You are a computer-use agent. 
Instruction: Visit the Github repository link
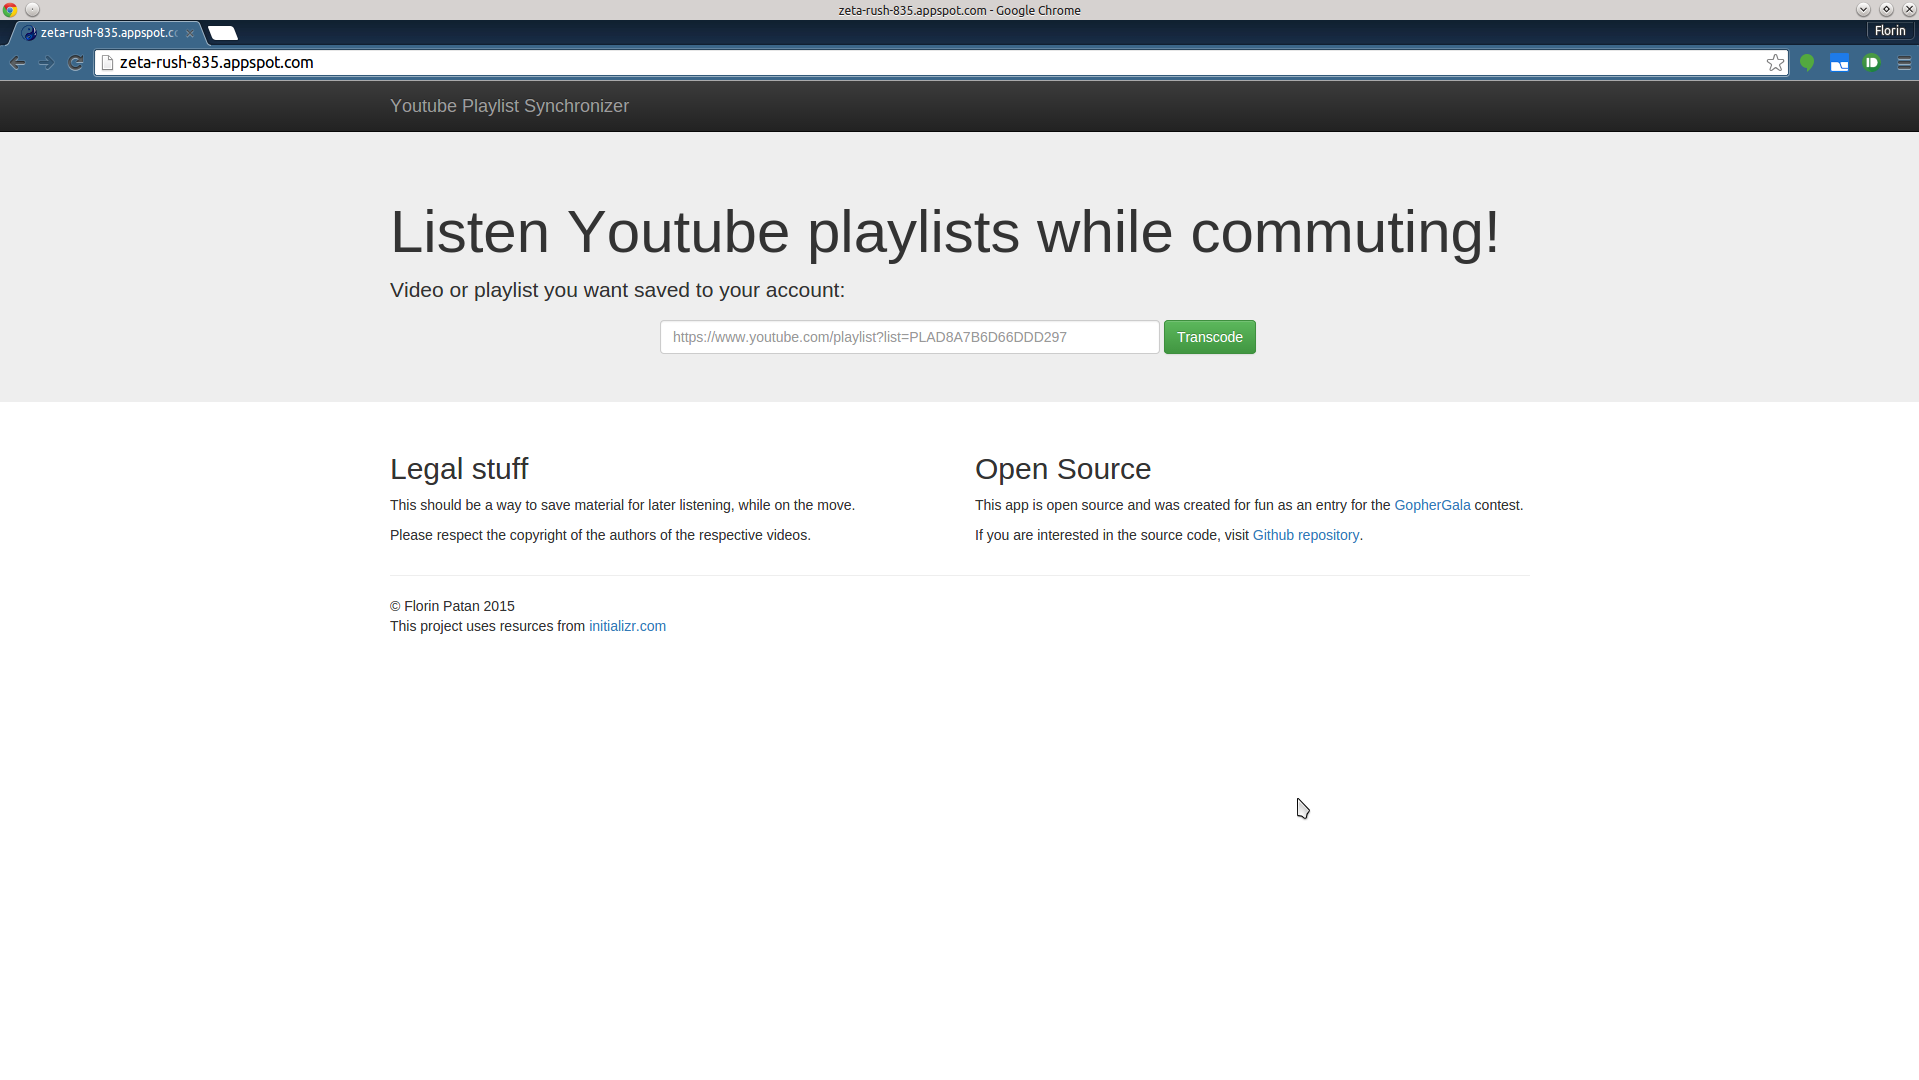tap(1305, 535)
